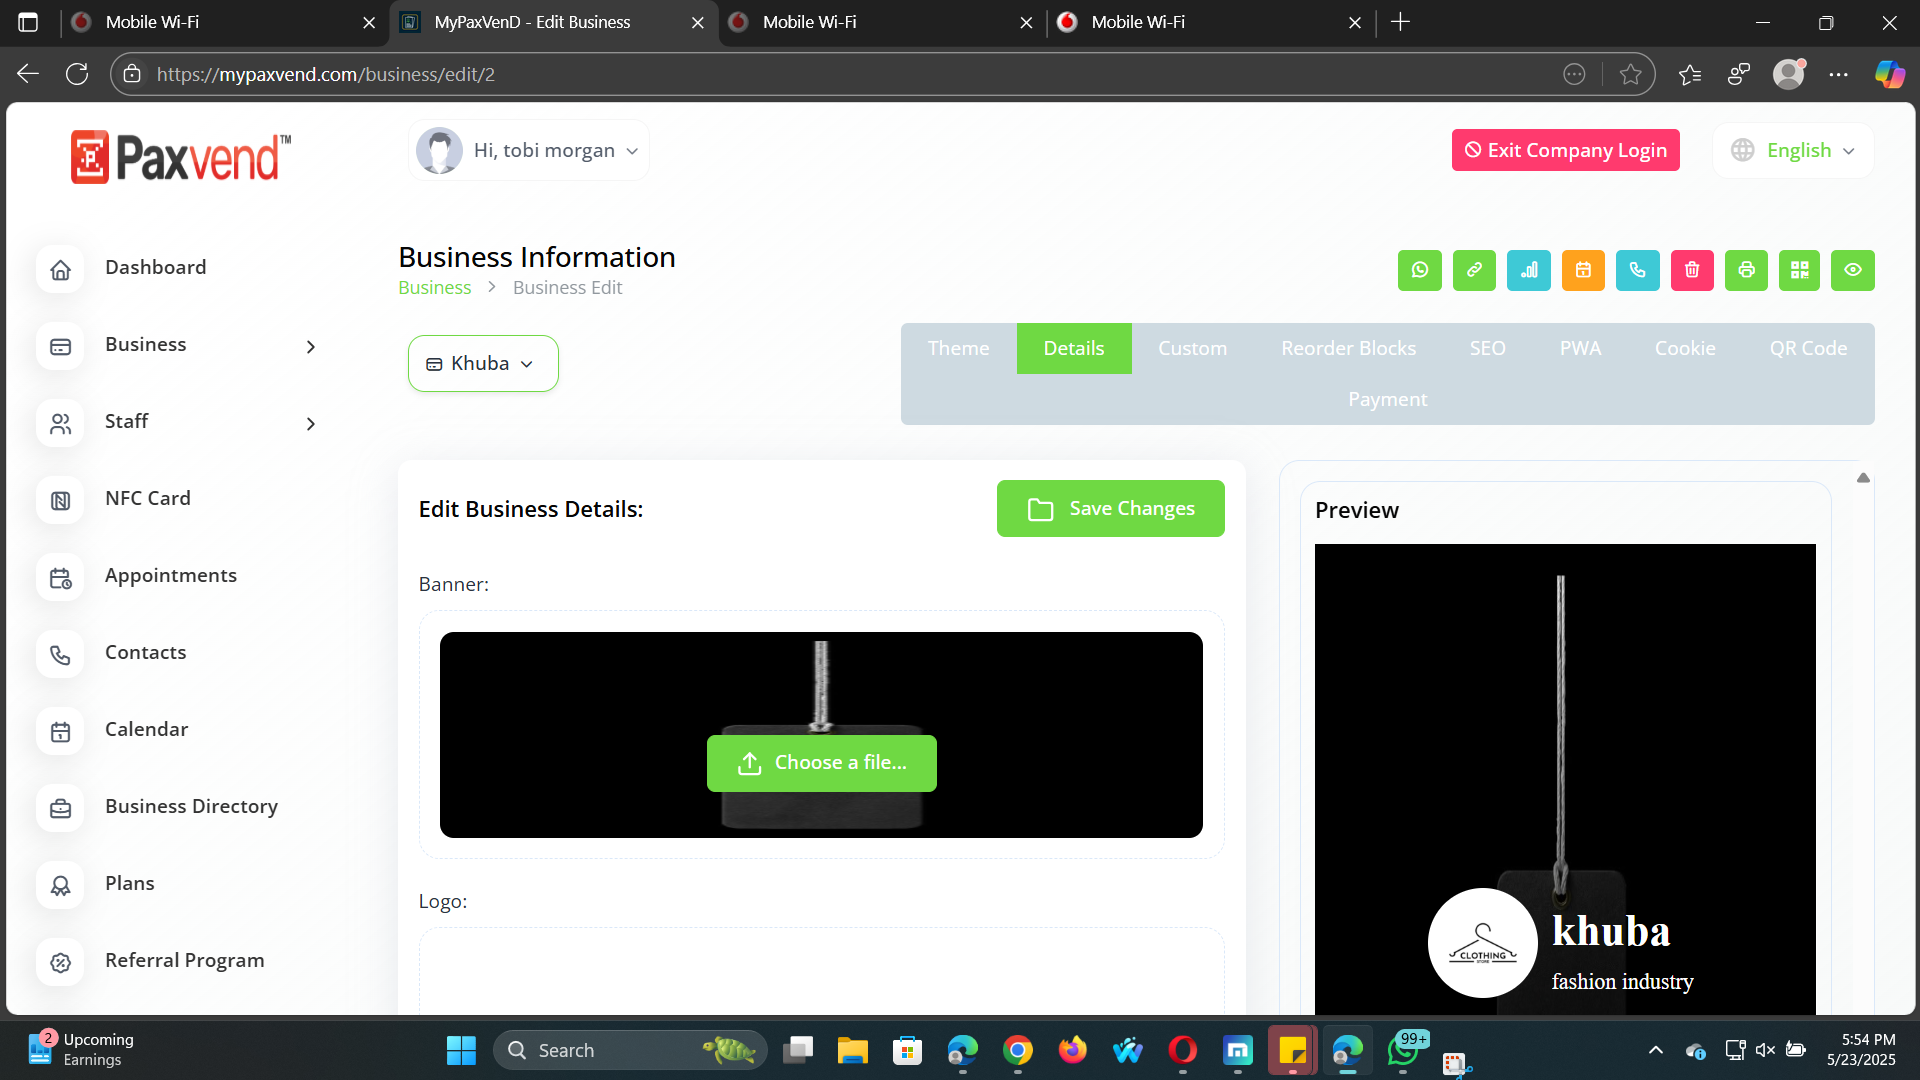Screen dimensions: 1920x1080
Task: Click the green eye preview icon
Action: [x=1853, y=270]
